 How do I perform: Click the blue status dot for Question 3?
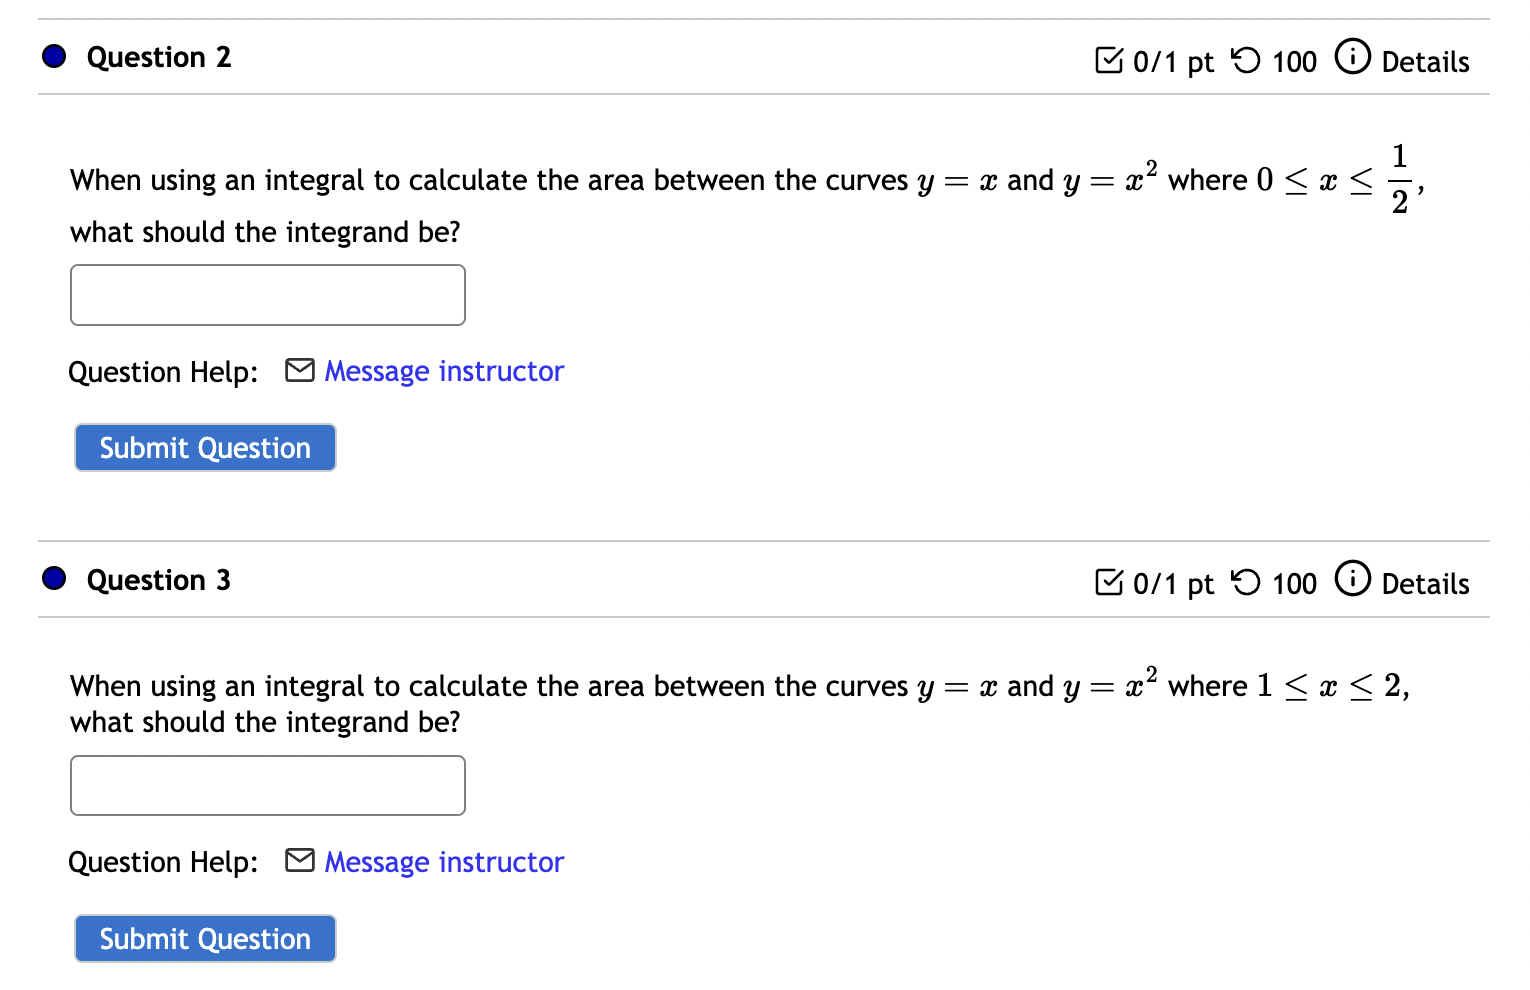54,578
